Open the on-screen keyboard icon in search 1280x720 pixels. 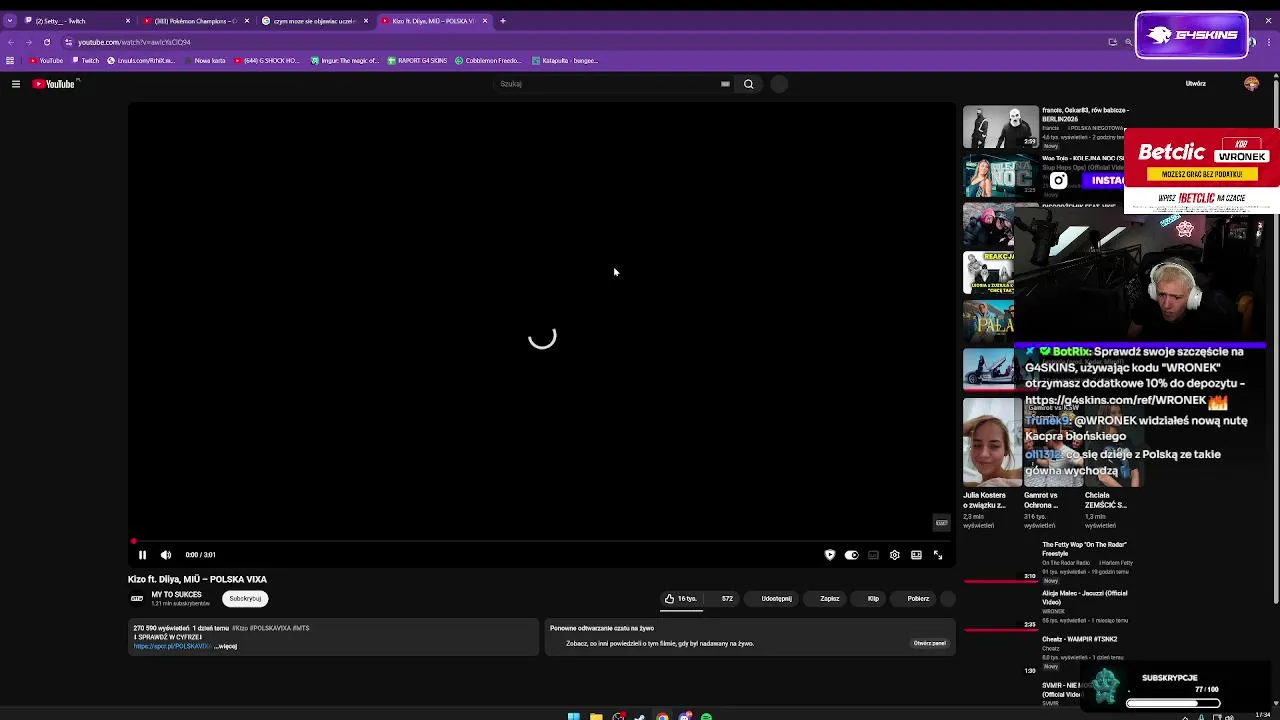[725, 84]
